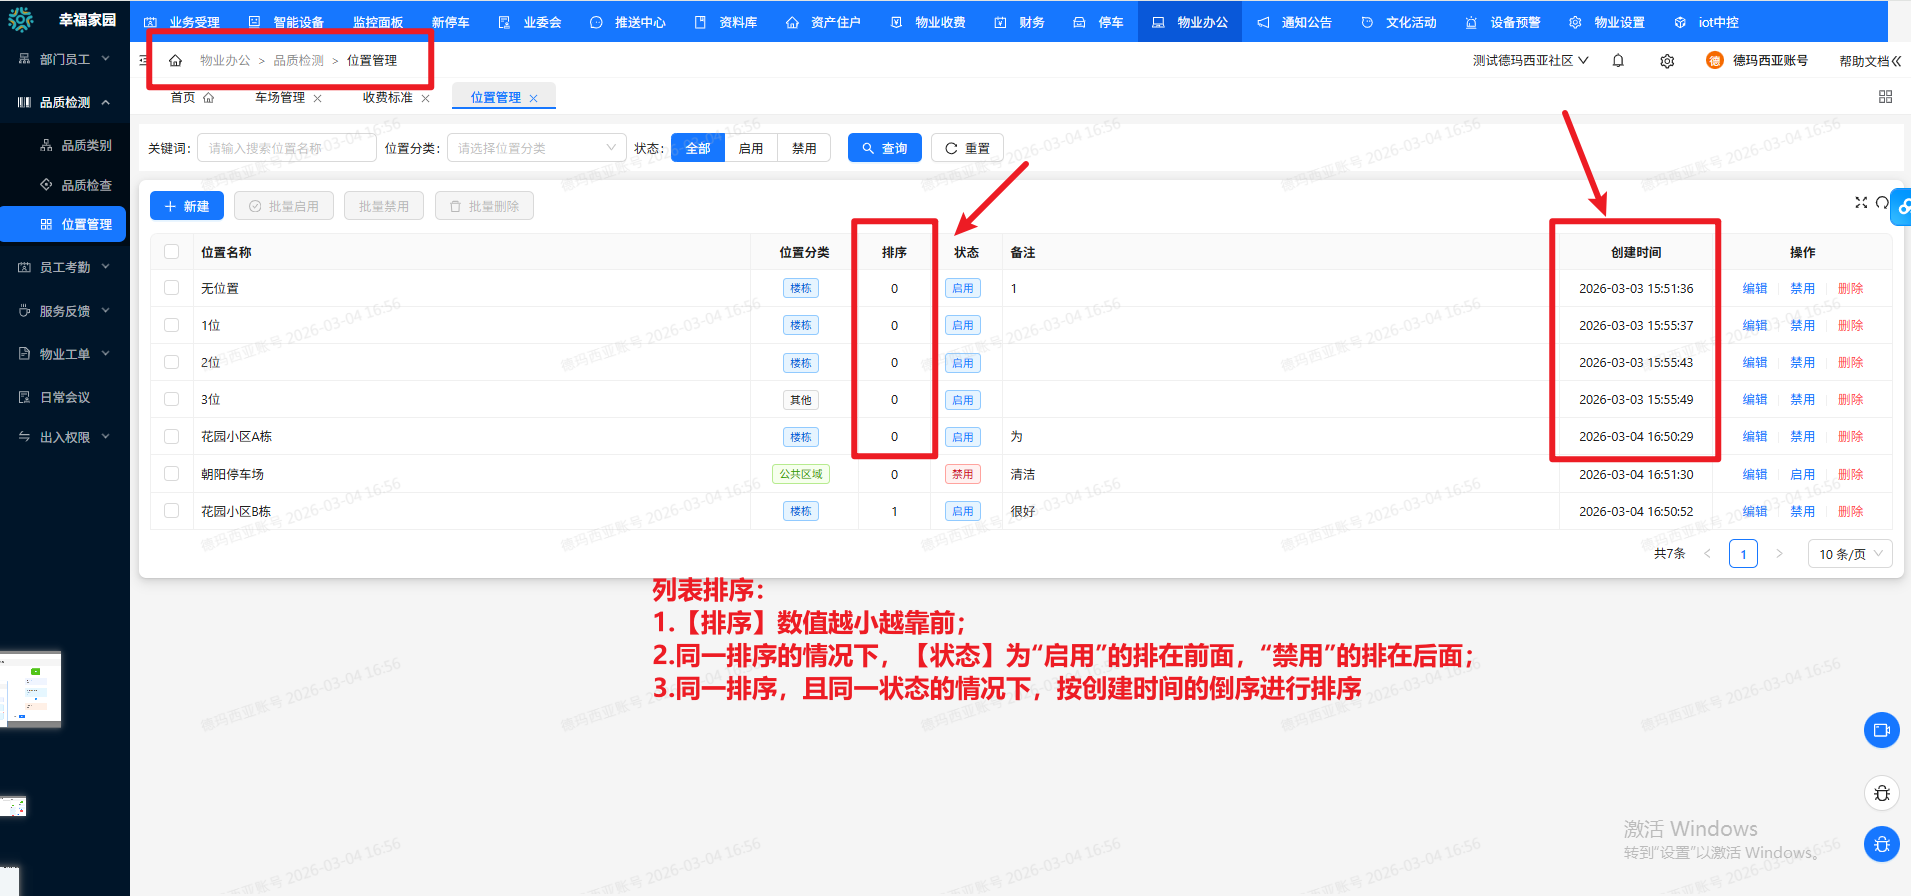This screenshot has width=1911, height=896.
Task: Click the blue link icon at right edge
Action: click(1902, 207)
